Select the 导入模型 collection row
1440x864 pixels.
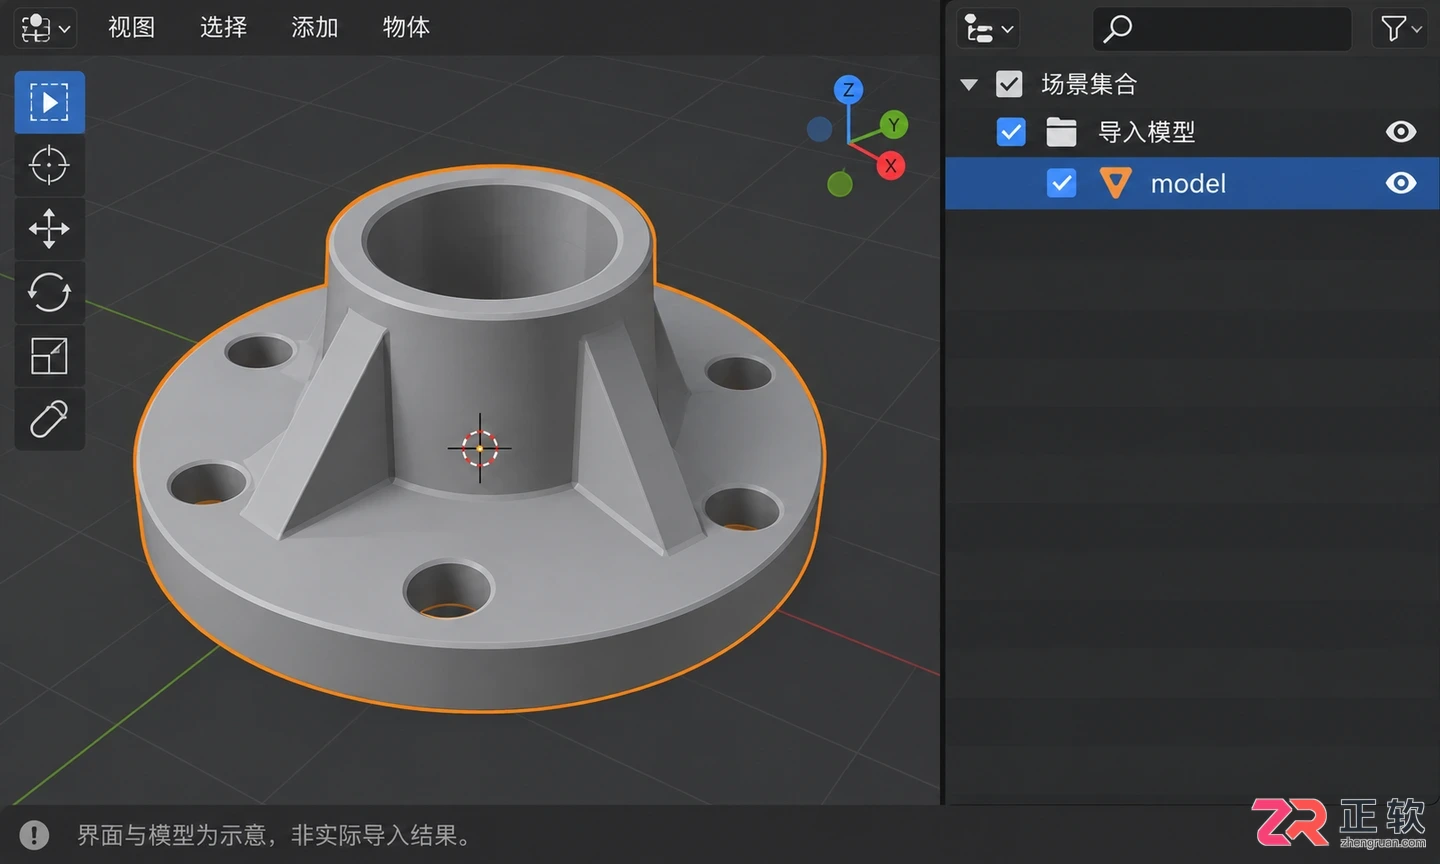tap(1192, 132)
